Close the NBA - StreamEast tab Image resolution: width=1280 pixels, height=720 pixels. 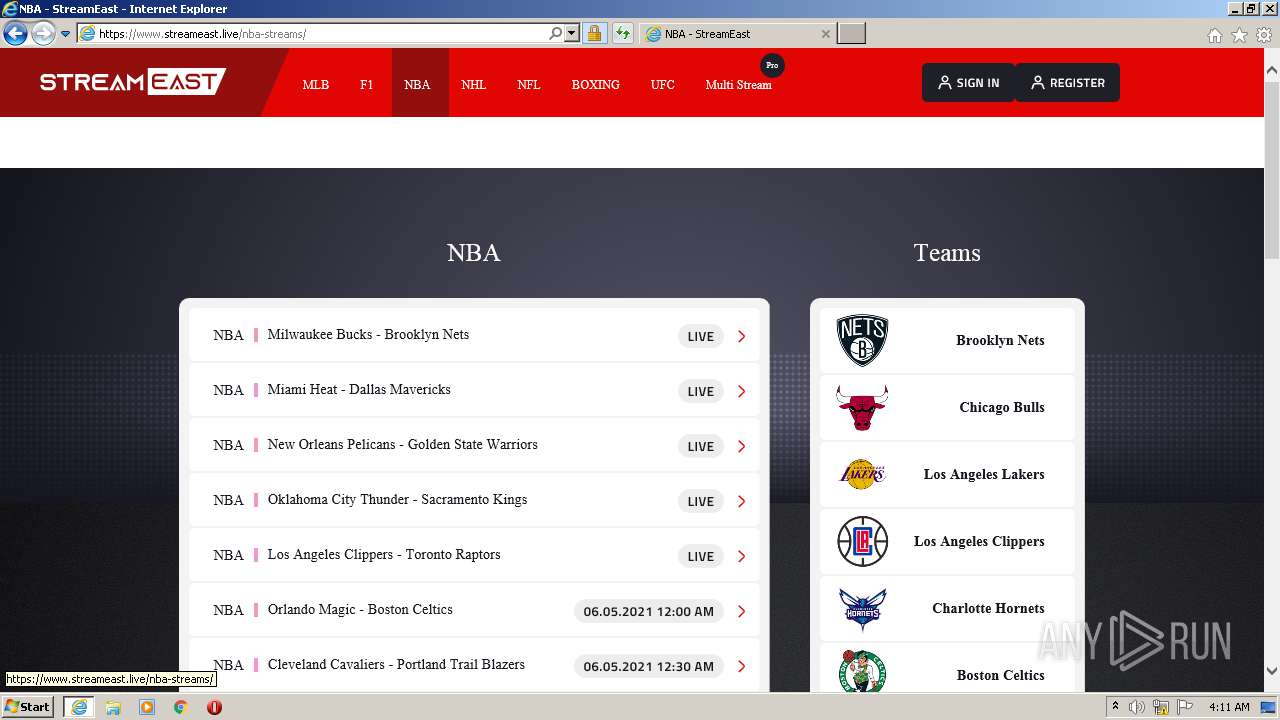click(x=825, y=34)
